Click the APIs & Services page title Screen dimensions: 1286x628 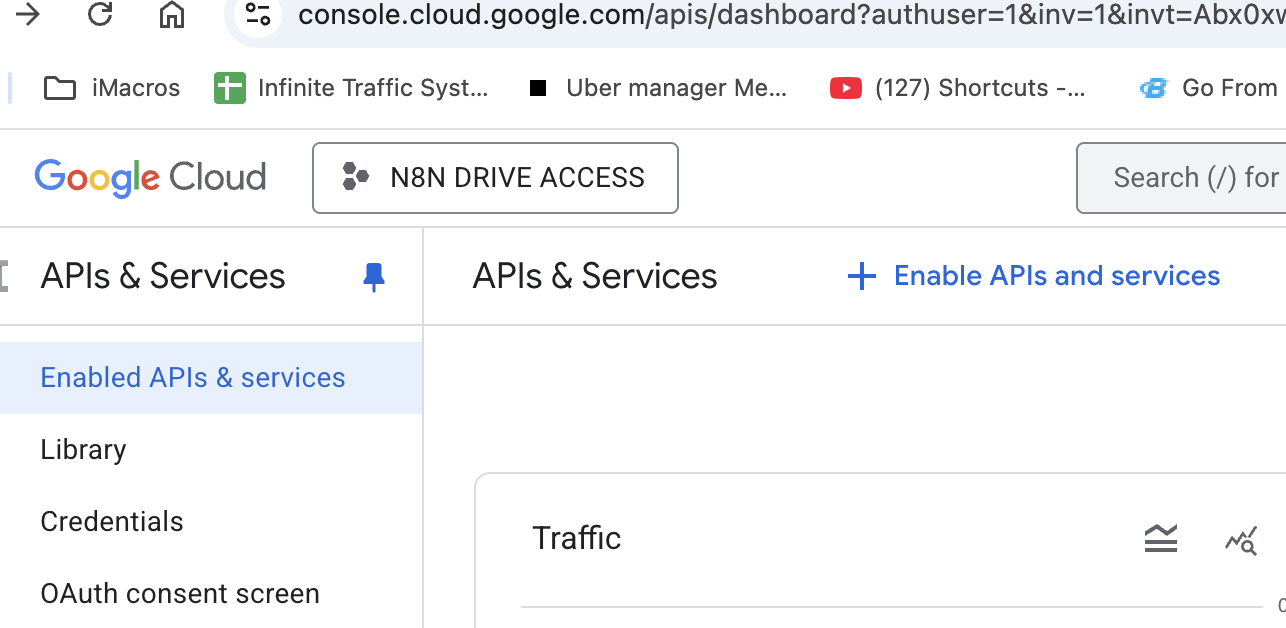(595, 276)
